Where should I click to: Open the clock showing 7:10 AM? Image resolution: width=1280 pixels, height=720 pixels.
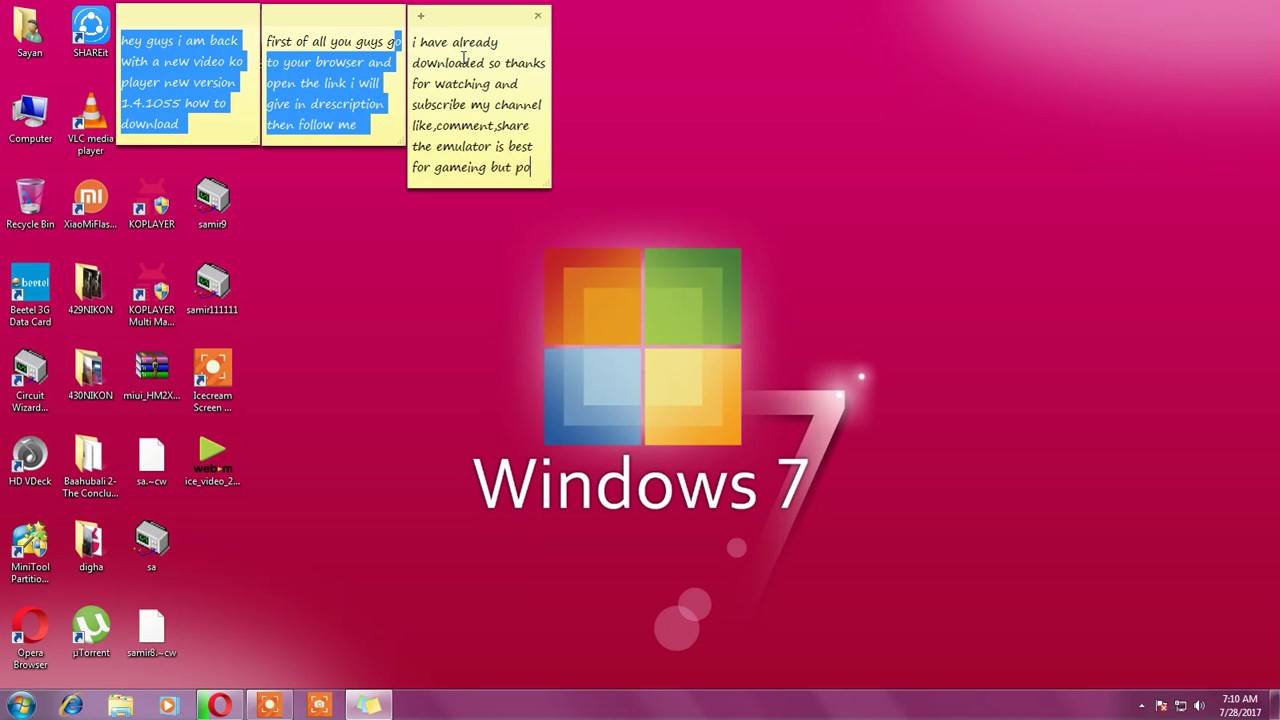1239,706
